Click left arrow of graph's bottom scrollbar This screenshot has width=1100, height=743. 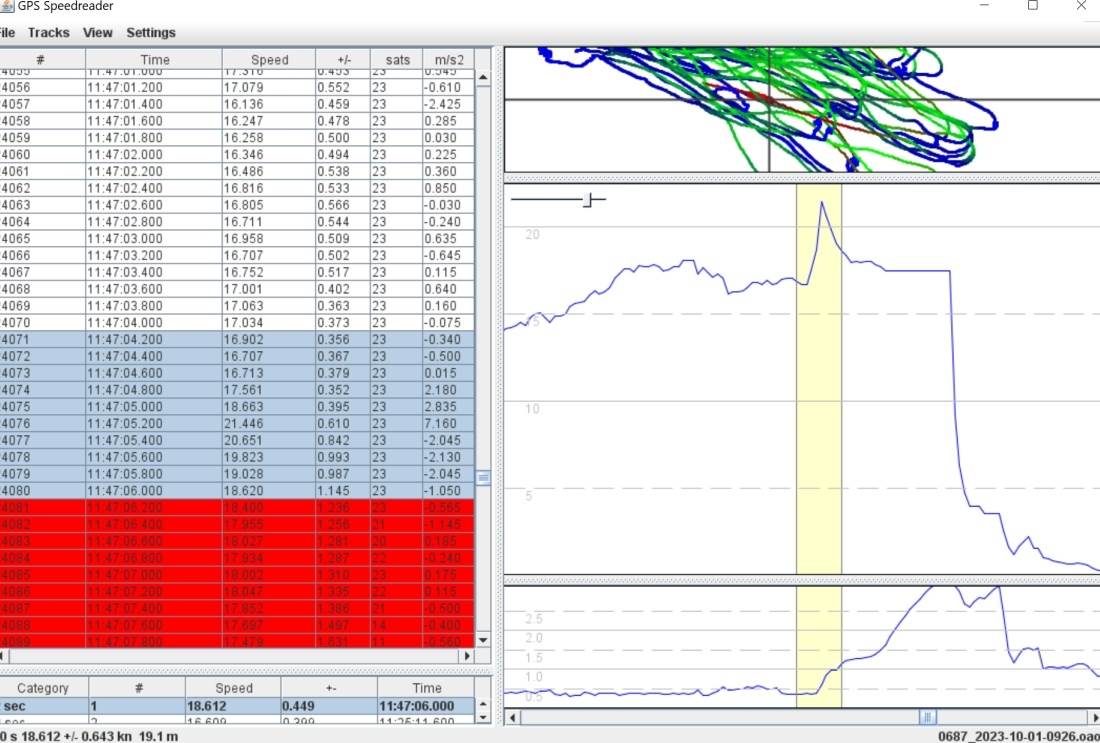(x=513, y=717)
